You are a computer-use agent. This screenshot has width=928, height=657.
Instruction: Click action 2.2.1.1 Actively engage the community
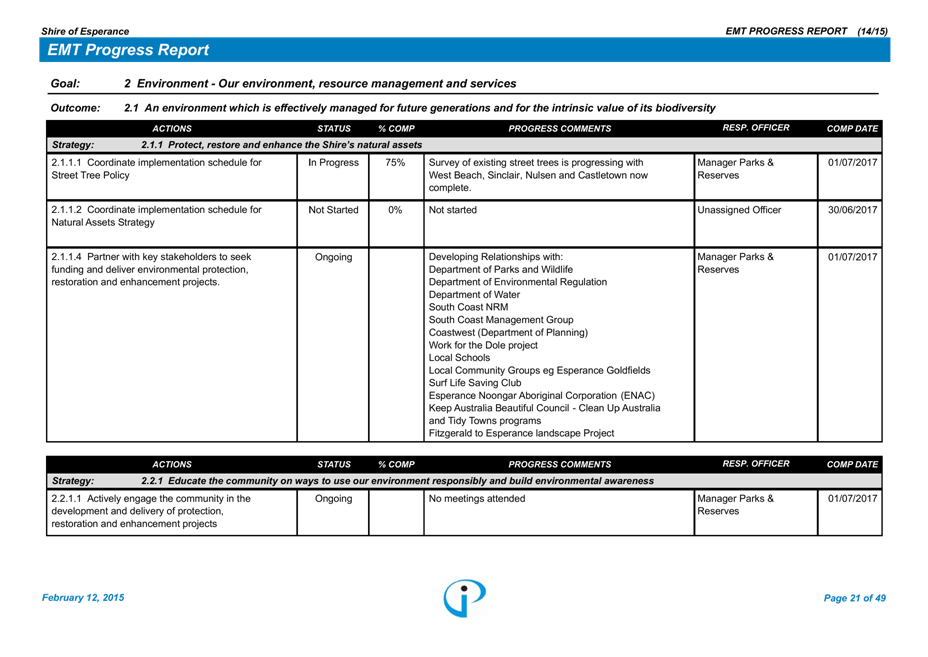coord(150,511)
